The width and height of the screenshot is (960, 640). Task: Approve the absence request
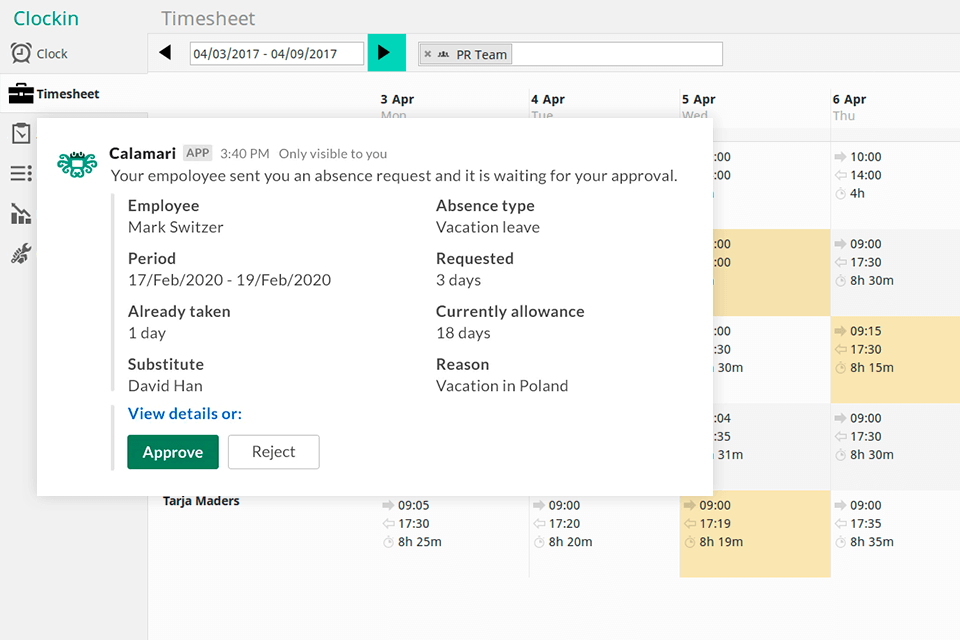click(x=173, y=452)
